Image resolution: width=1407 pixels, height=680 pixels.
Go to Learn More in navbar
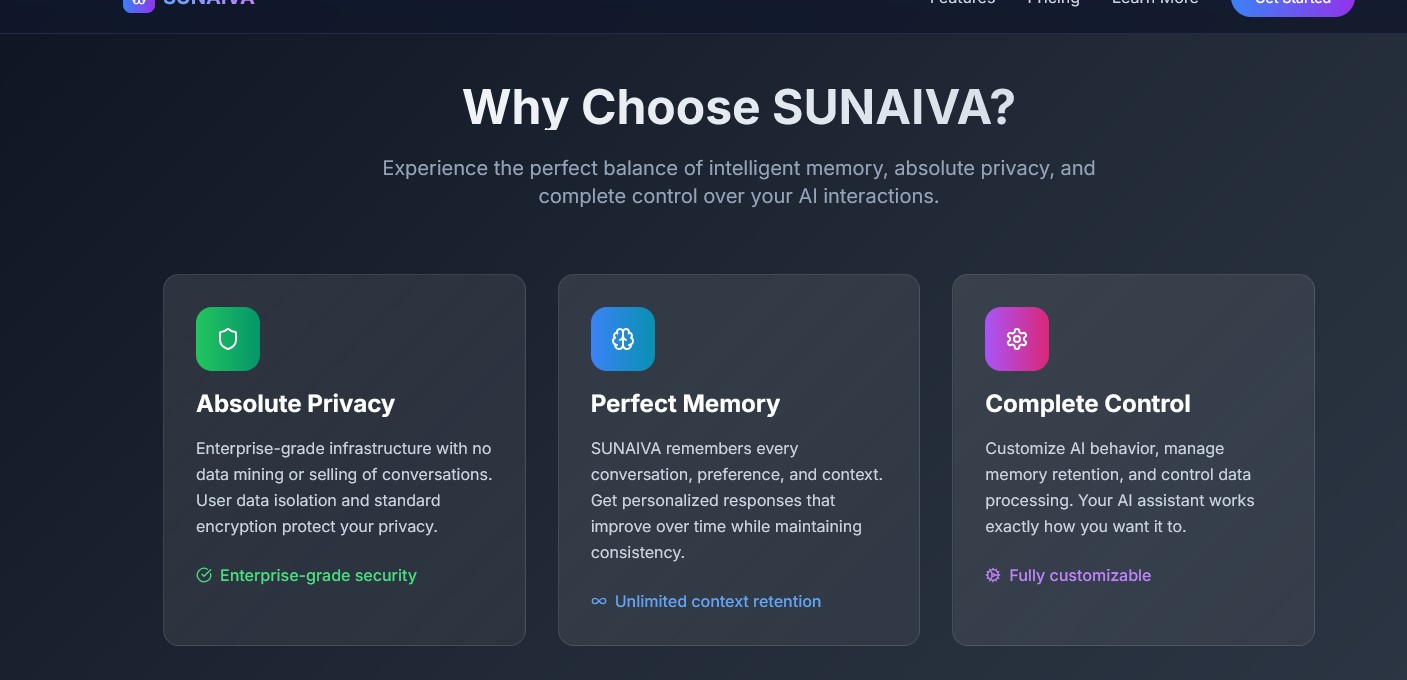(x=1155, y=3)
